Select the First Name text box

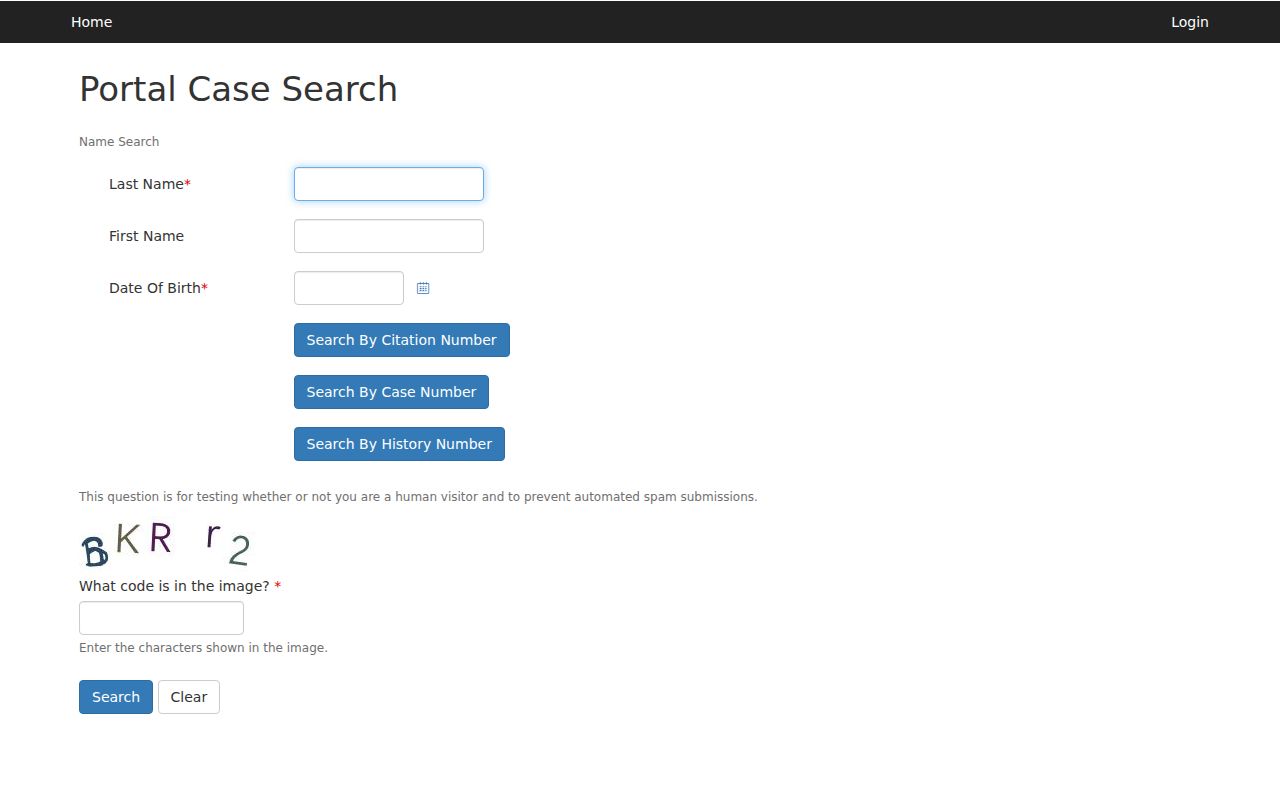pos(389,236)
